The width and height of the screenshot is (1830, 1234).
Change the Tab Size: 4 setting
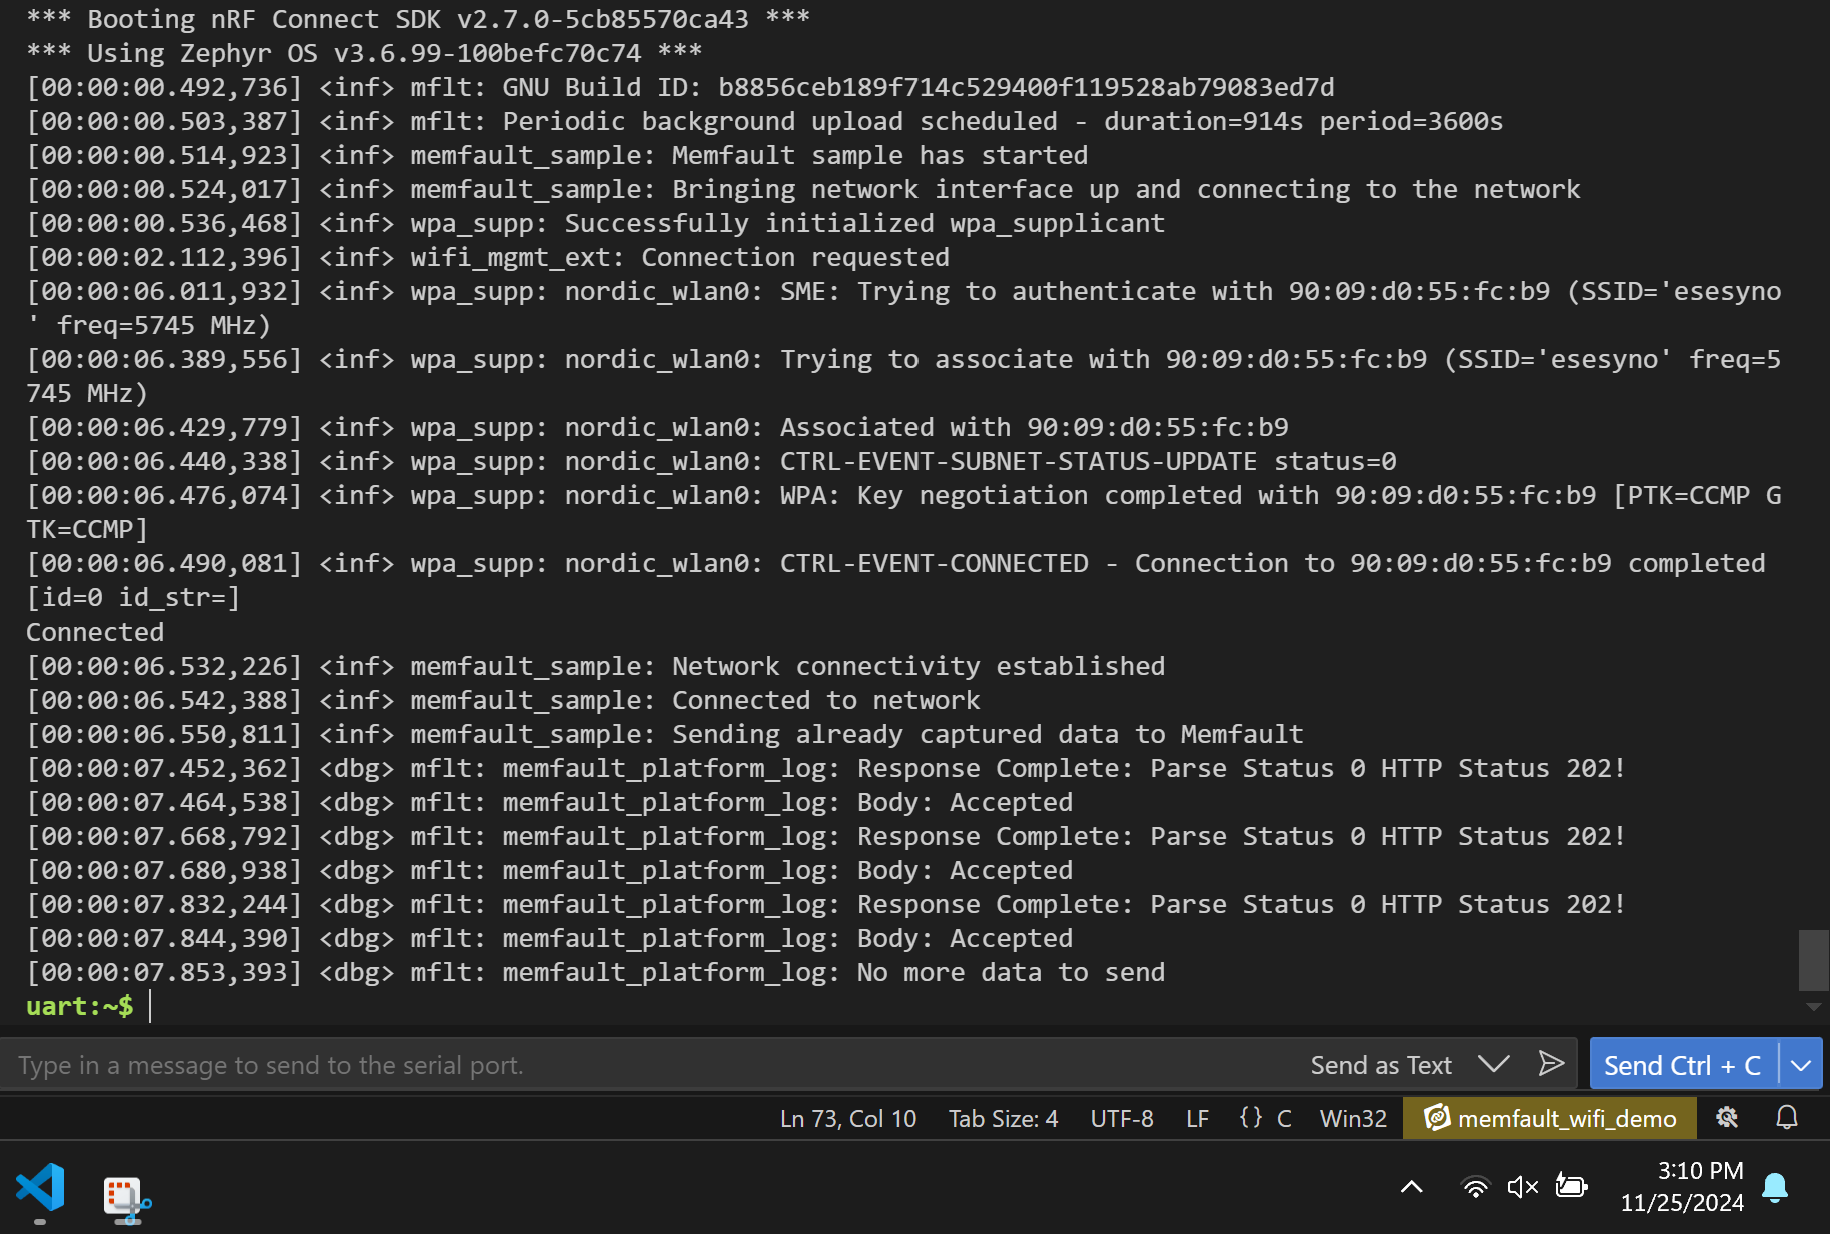[1003, 1118]
